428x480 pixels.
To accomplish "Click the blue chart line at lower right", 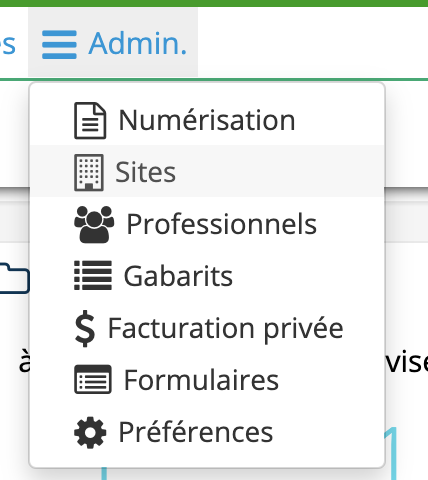I will point(392,453).
